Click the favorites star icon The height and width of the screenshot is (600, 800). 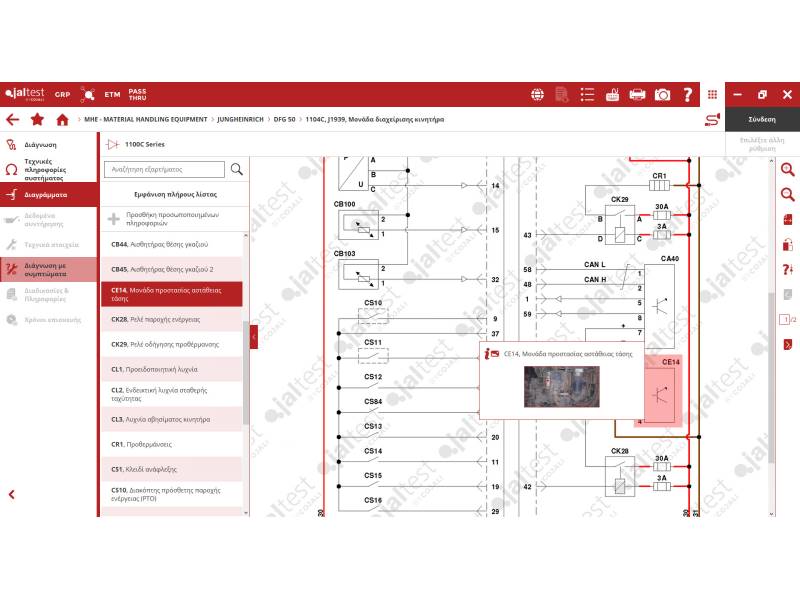pos(37,119)
